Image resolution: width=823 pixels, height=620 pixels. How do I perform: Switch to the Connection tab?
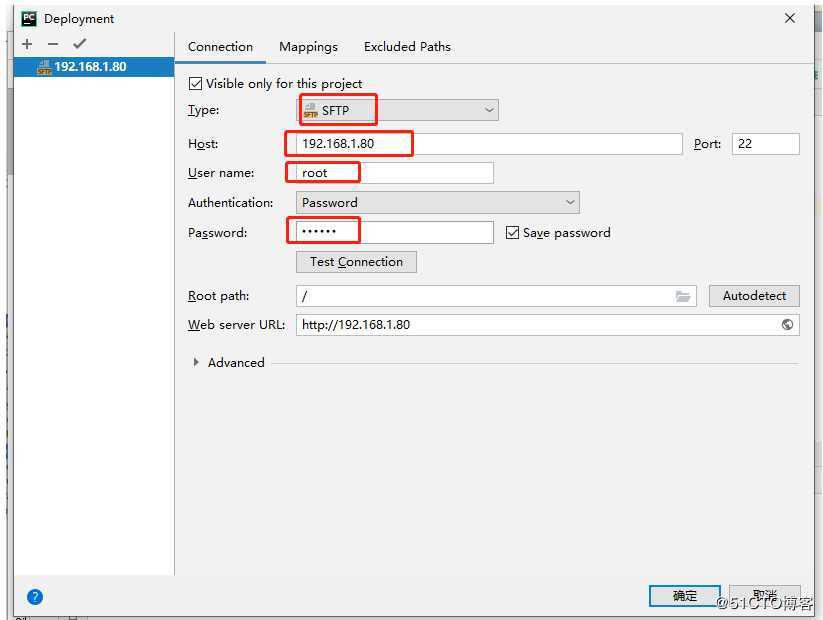point(220,47)
